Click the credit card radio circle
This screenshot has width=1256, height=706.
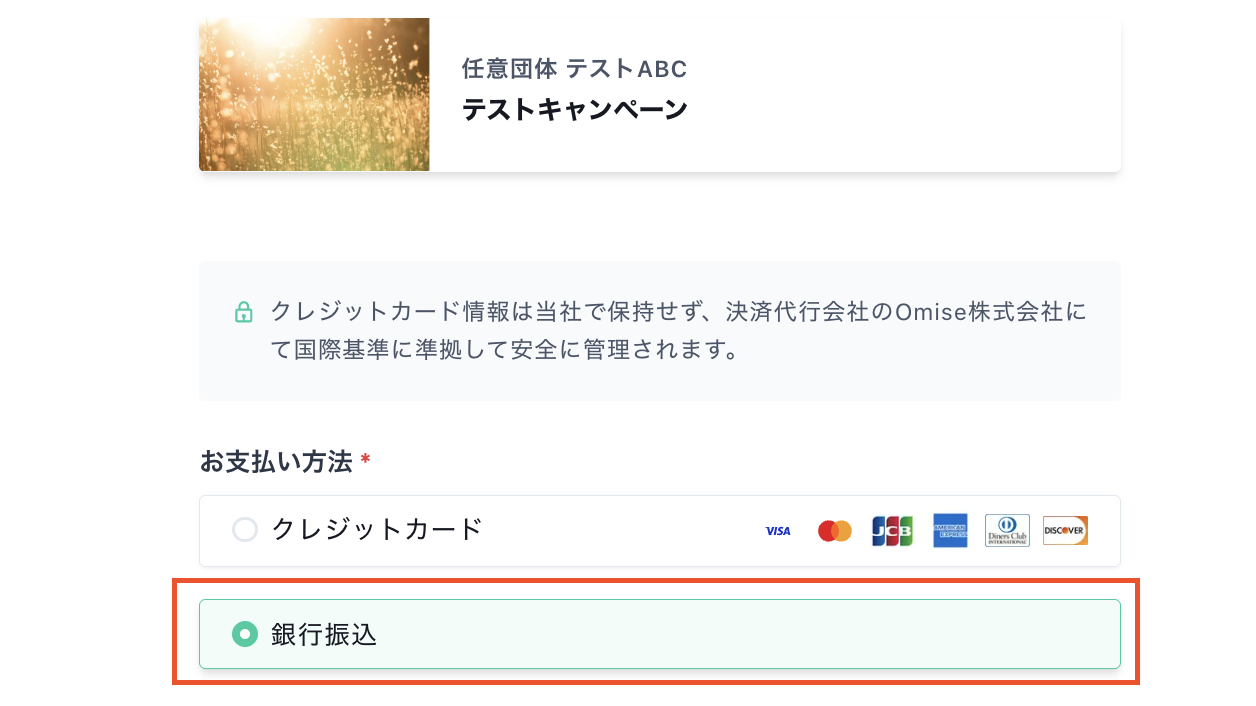point(244,530)
